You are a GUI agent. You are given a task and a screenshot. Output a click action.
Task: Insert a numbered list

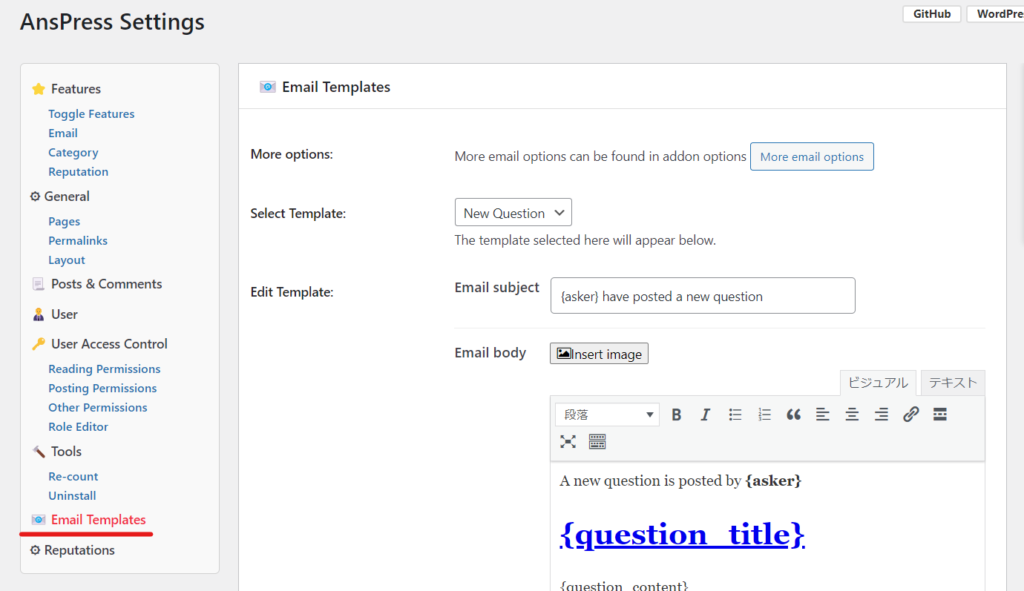pos(765,414)
